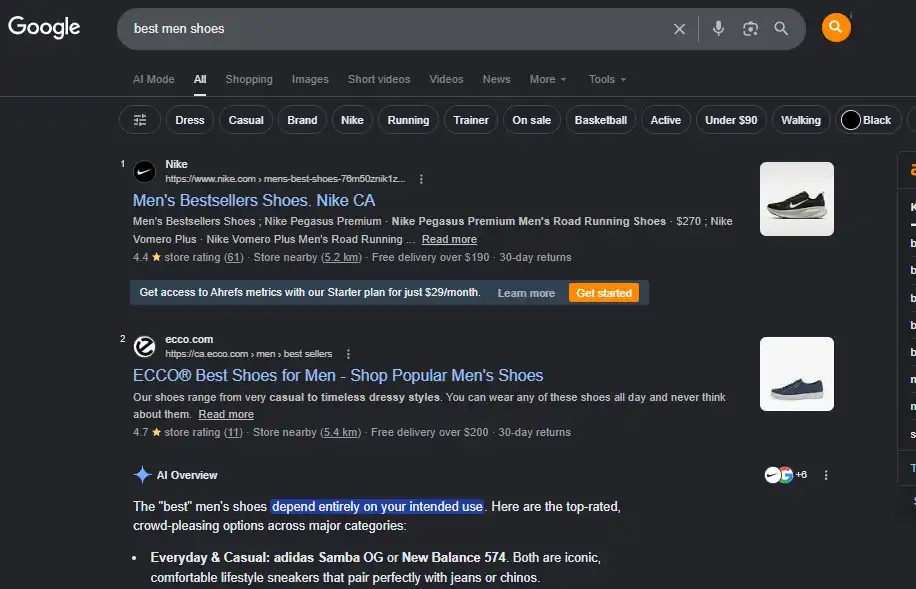This screenshot has height=589, width=916.
Task: Toggle the Brand filter chip
Action: [302, 120]
